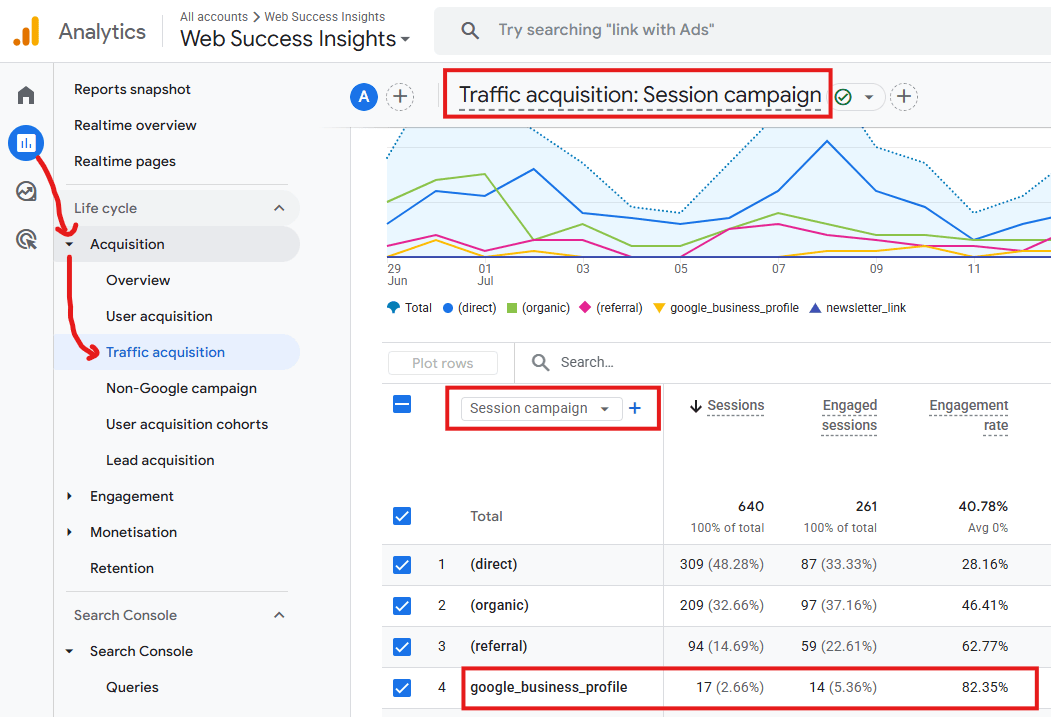1051x717 pixels.
Task: Collapse the Search Console section chevron
Action: (x=280, y=615)
